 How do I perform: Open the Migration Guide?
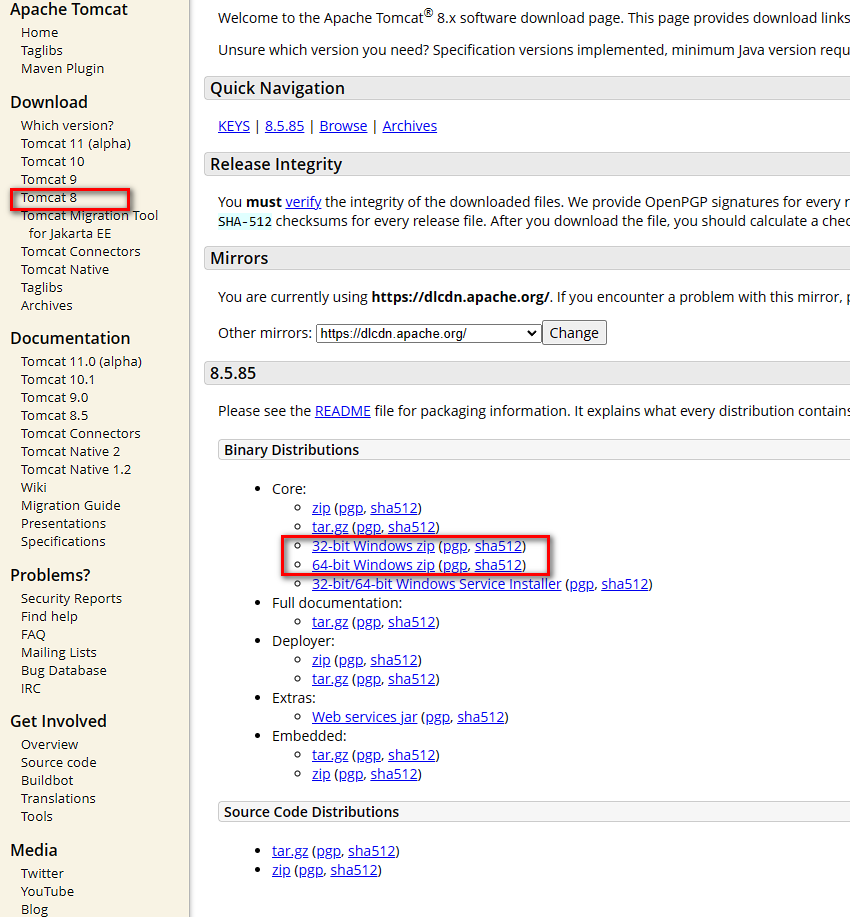pos(71,505)
